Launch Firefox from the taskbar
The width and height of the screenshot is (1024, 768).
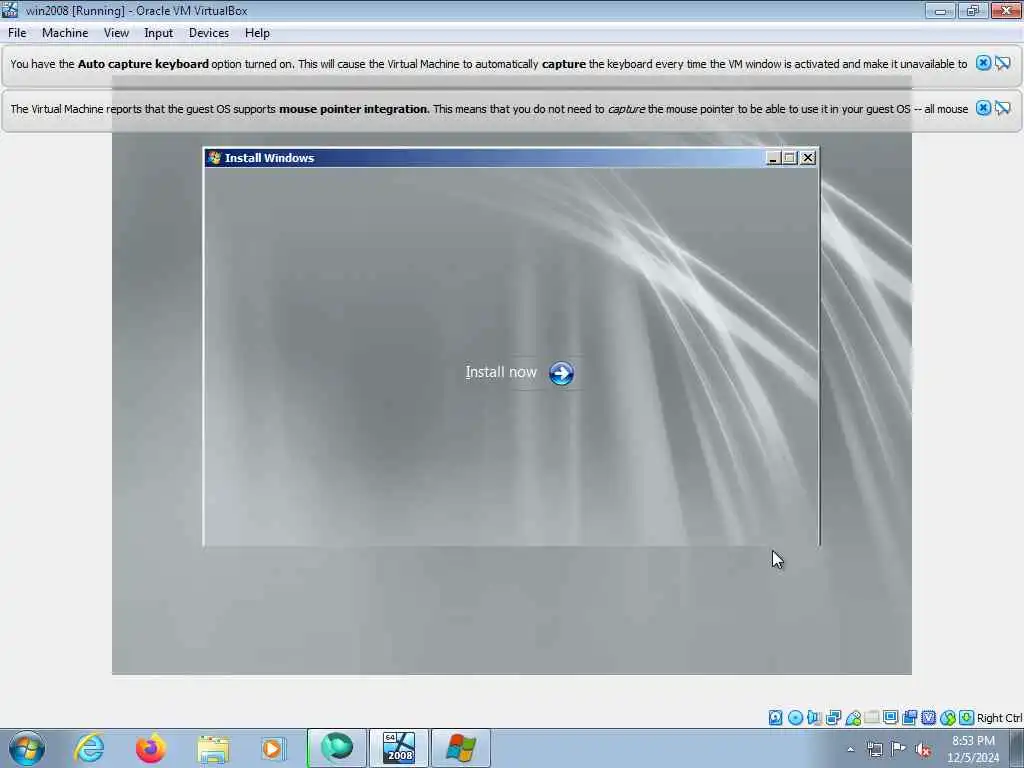[151, 748]
